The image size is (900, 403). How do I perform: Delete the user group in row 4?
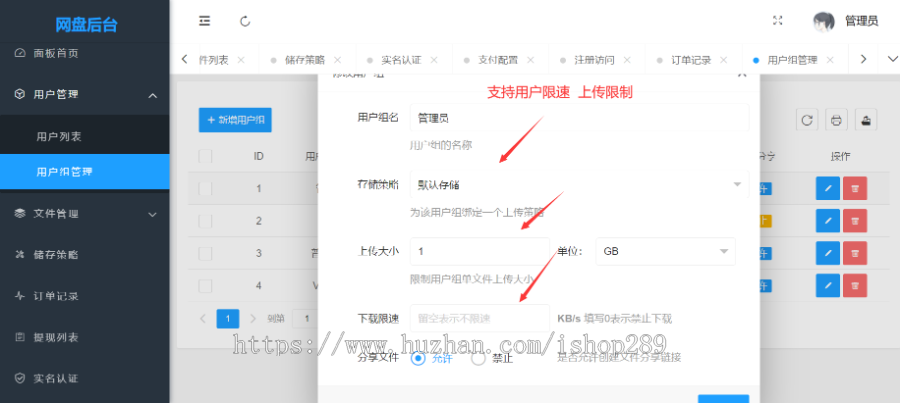tap(855, 285)
